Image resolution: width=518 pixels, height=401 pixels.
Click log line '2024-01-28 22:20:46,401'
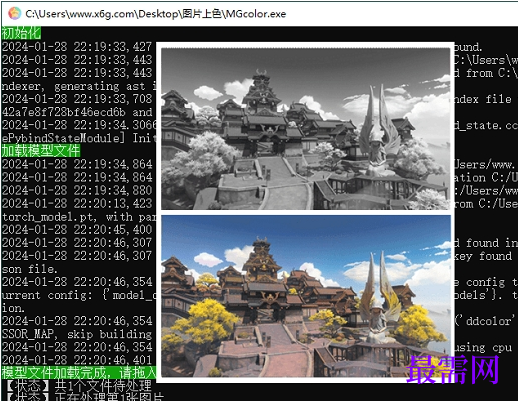(x=77, y=360)
